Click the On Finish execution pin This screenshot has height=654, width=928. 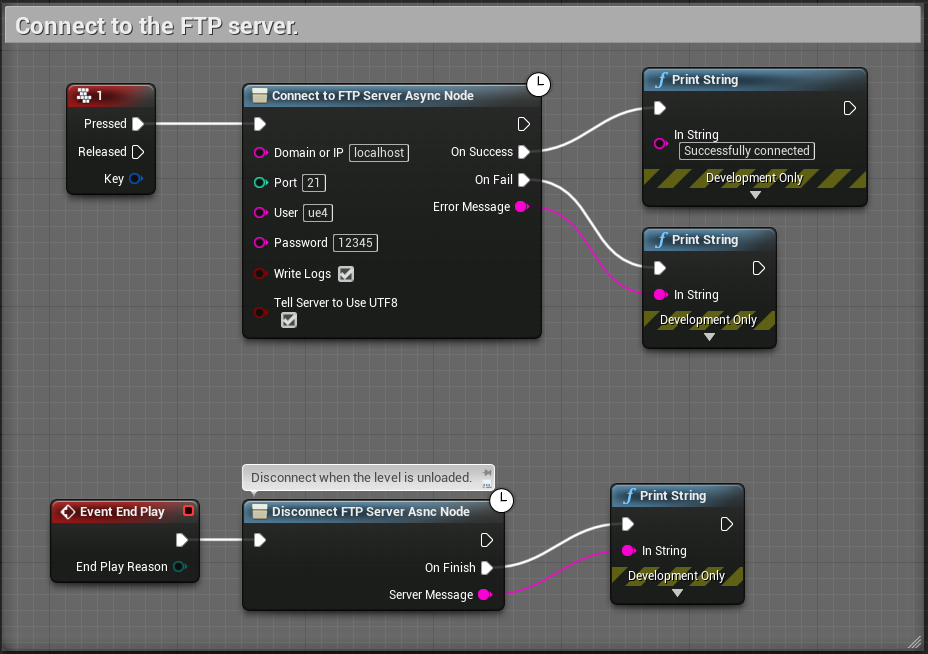click(486, 568)
